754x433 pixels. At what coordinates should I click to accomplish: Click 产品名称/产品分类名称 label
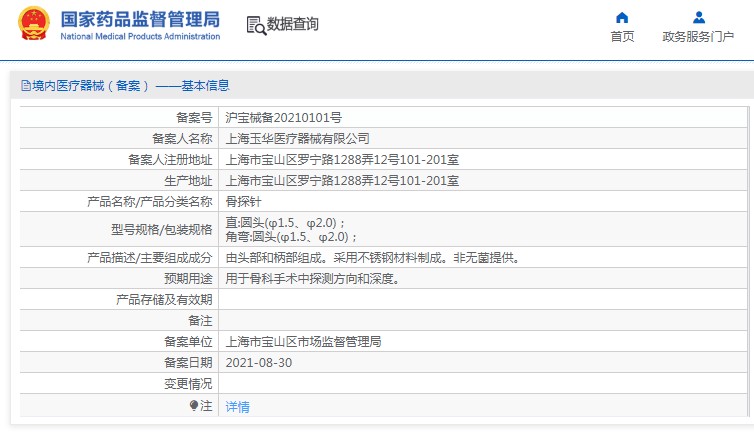[x=150, y=202]
